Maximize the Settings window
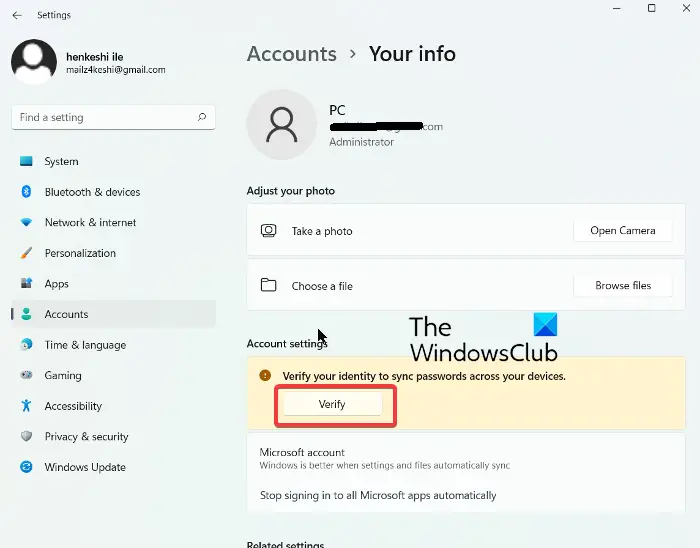The height and width of the screenshot is (548, 700). (x=652, y=8)
